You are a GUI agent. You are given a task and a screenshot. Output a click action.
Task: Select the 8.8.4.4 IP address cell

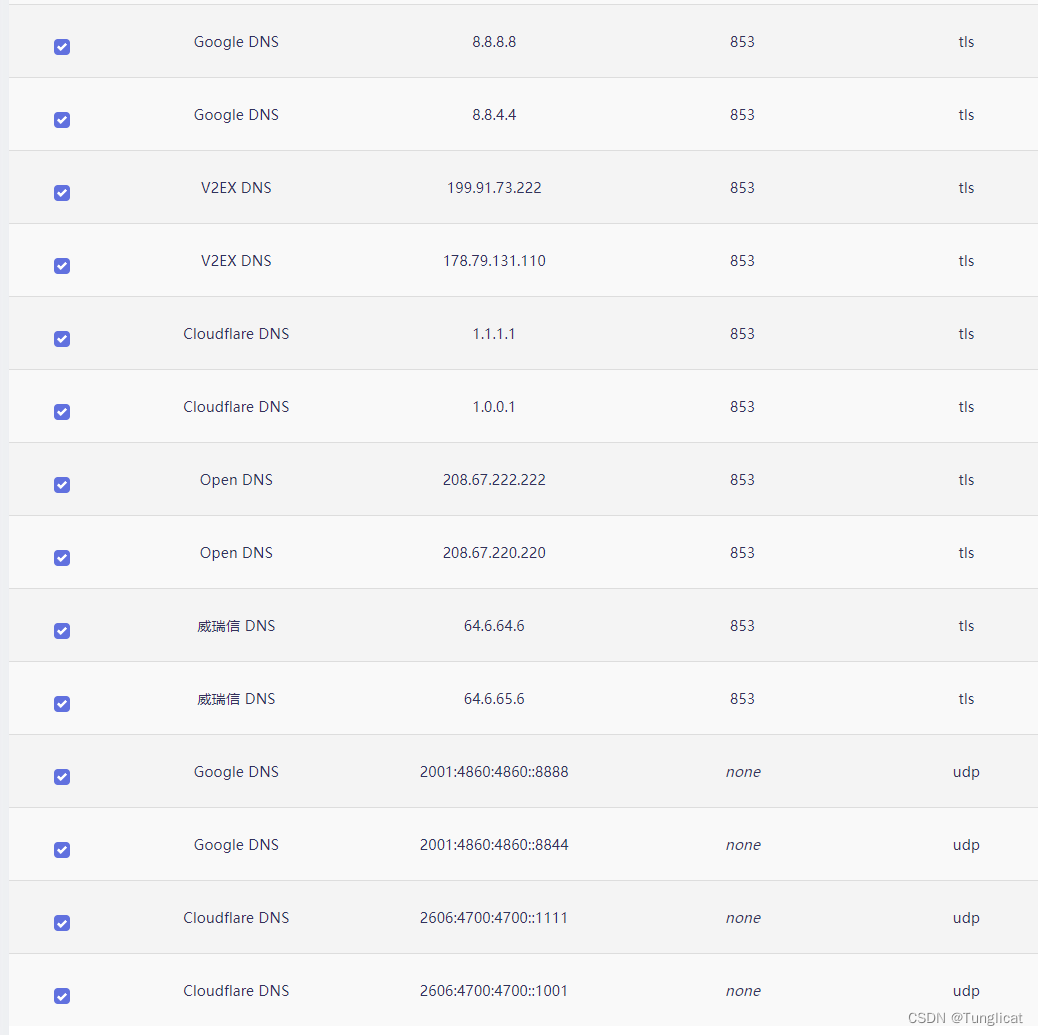[x=494, y=115]
